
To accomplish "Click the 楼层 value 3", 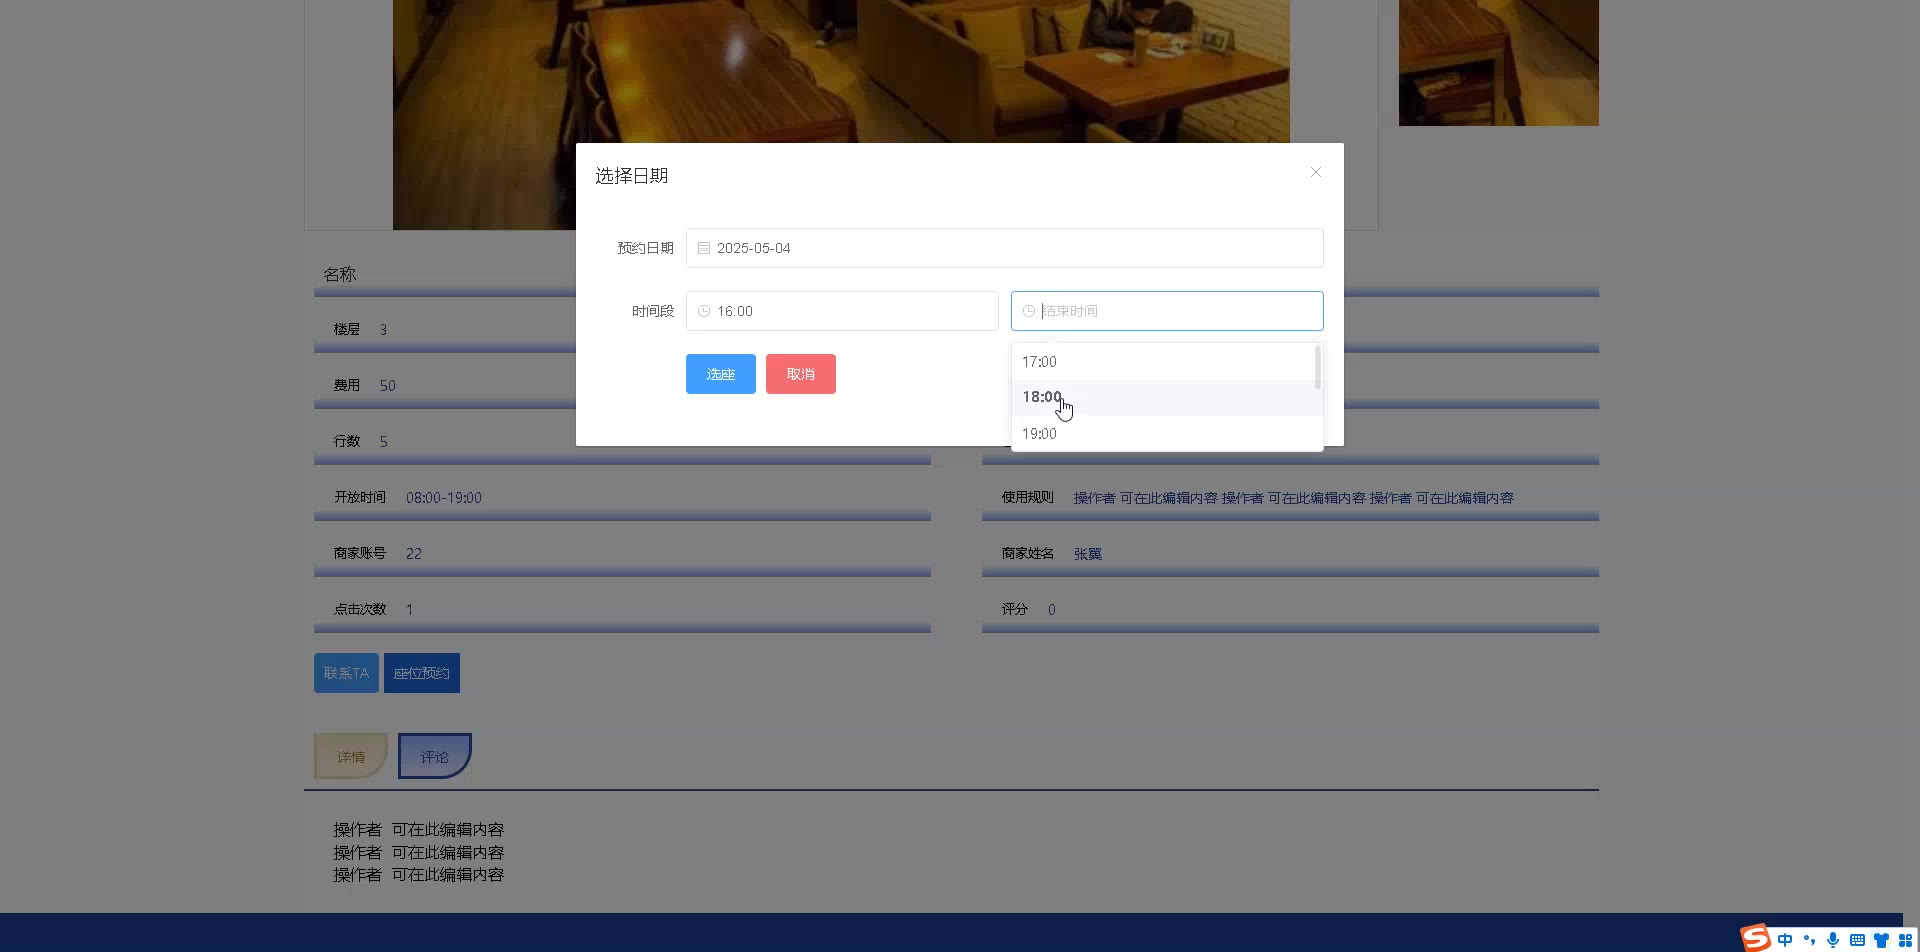I will tap(383, 330).
